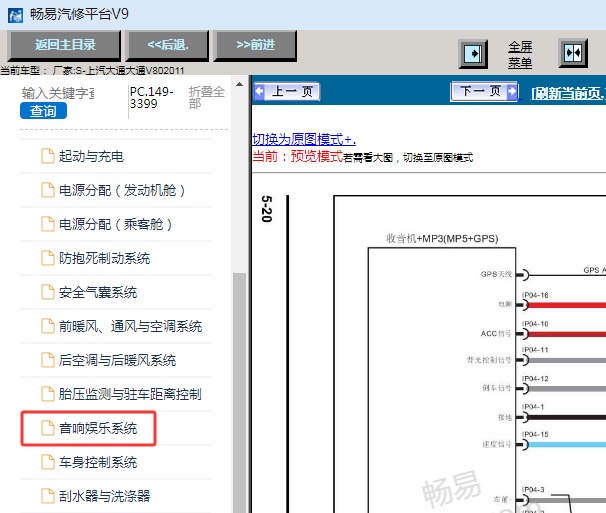606x513 pixels.
Task: Click the 切换为原图模式+ link
Action: click(304, 139)
